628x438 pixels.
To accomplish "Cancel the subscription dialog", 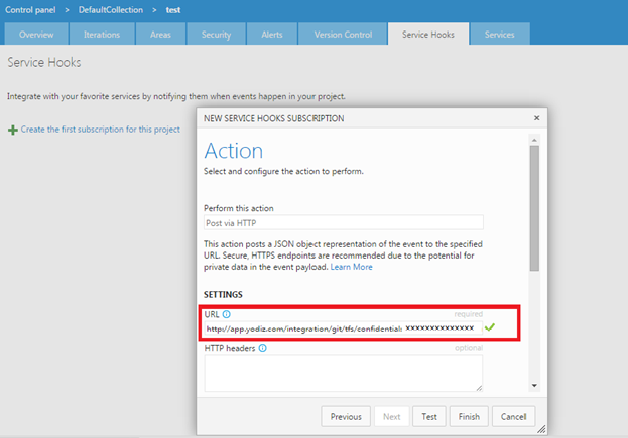I will coord(514,416).
